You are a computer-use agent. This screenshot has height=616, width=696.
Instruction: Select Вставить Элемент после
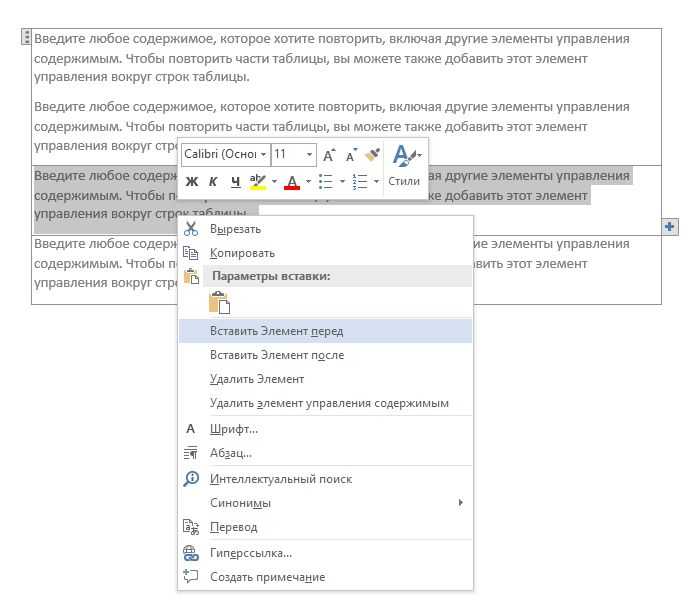(325, 355)
